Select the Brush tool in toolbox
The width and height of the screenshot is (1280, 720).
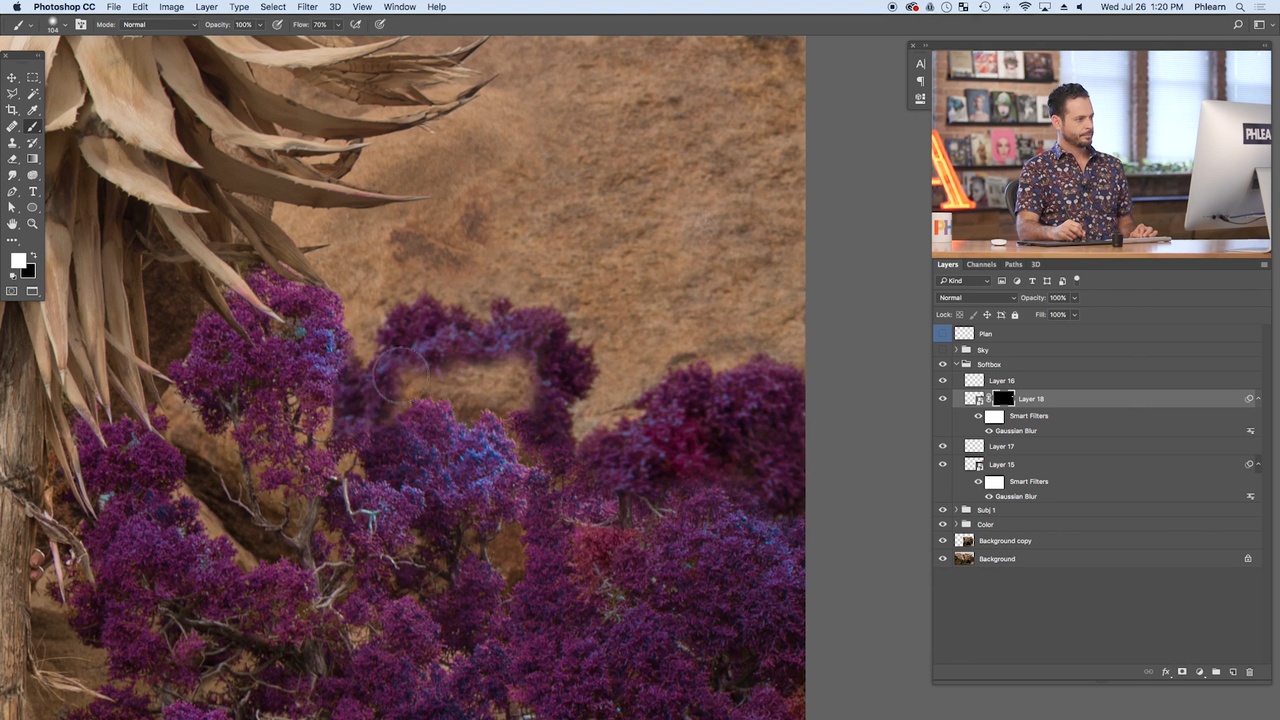(x=33, y=126)
